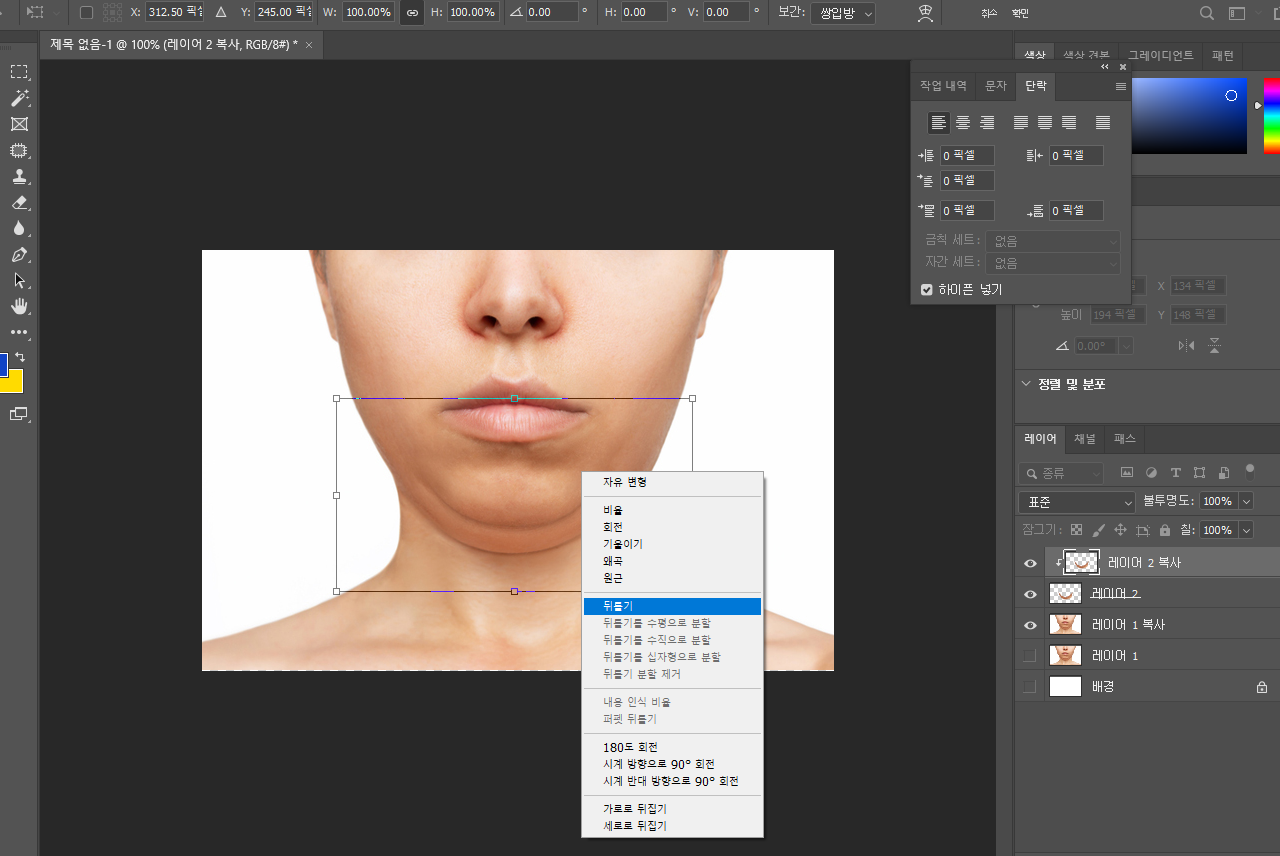Select the Path Selection arrow tool
This screenshot has width=1280, height=856.
pyautogui.click(x=19, y=280)
